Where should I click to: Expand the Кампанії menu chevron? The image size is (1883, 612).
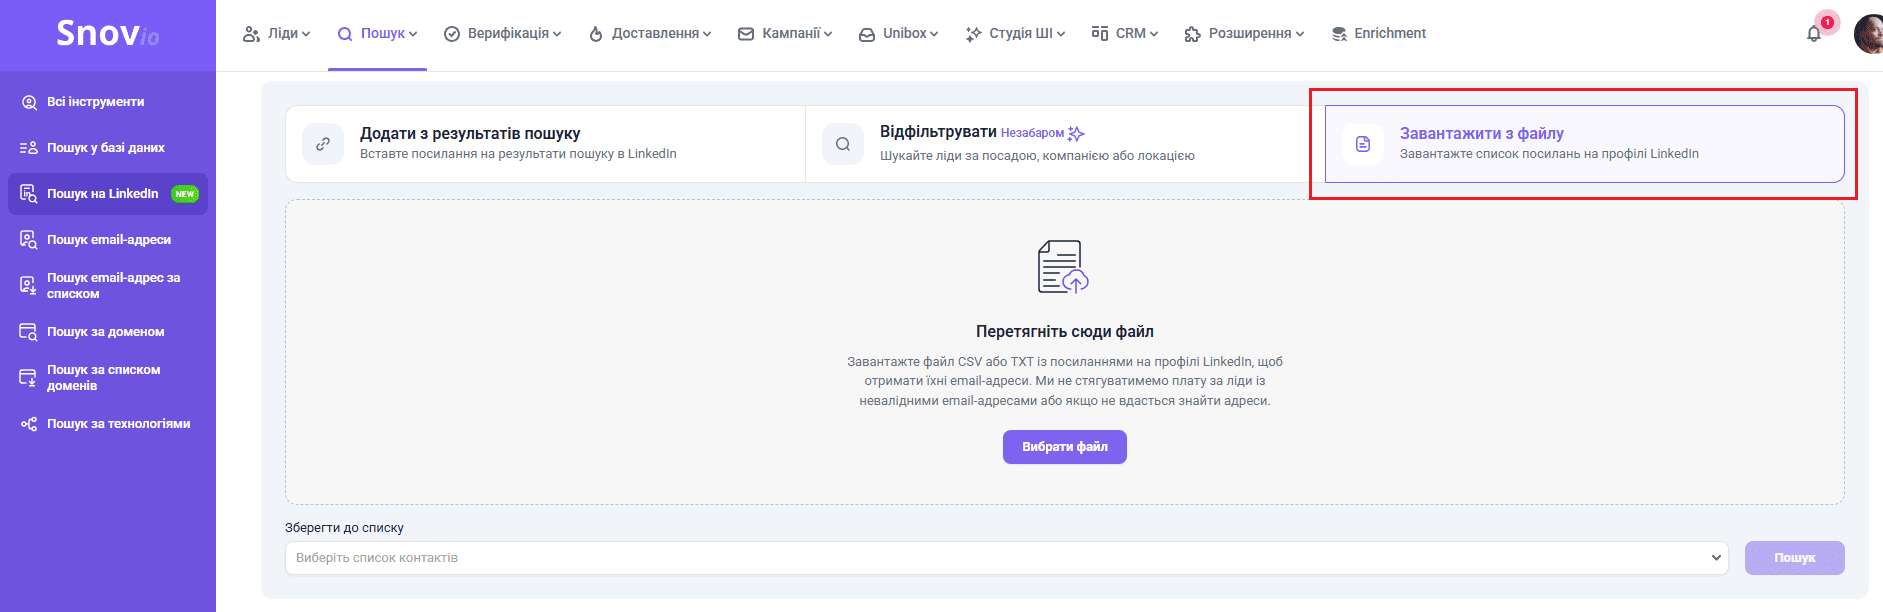pos(828,34)
